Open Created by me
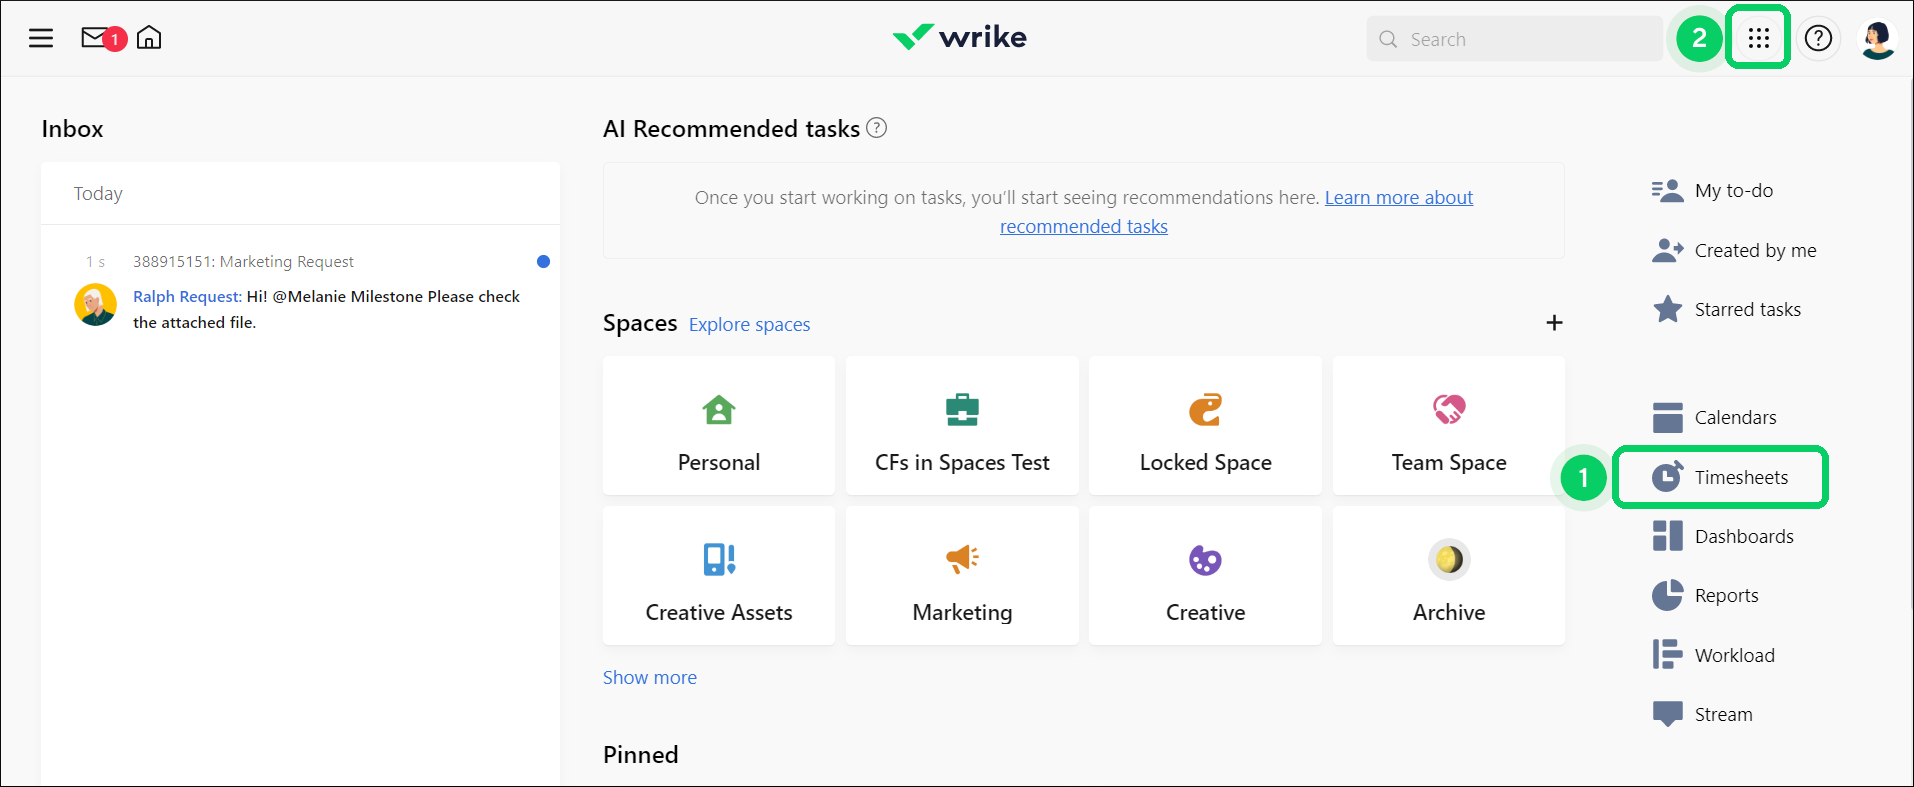Viewport: 1914px width, 787px height. [x=1734, y=250]
